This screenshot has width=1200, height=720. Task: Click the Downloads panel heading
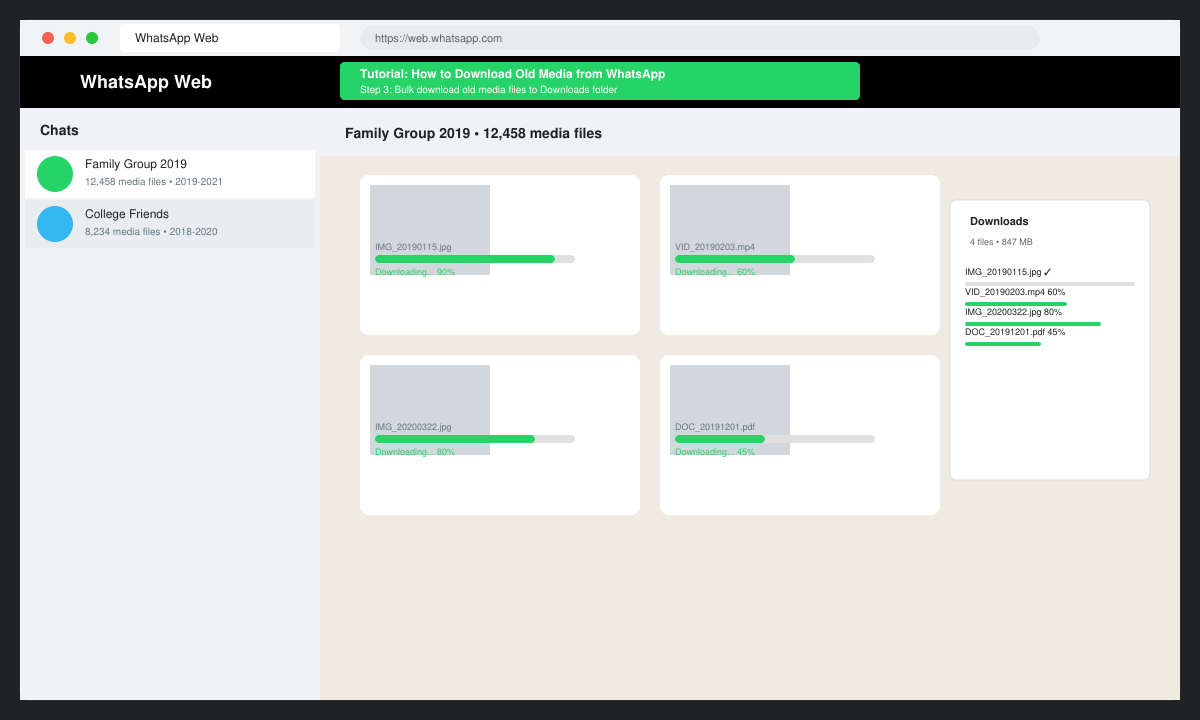pyautogui.click(x=999, y=221)
